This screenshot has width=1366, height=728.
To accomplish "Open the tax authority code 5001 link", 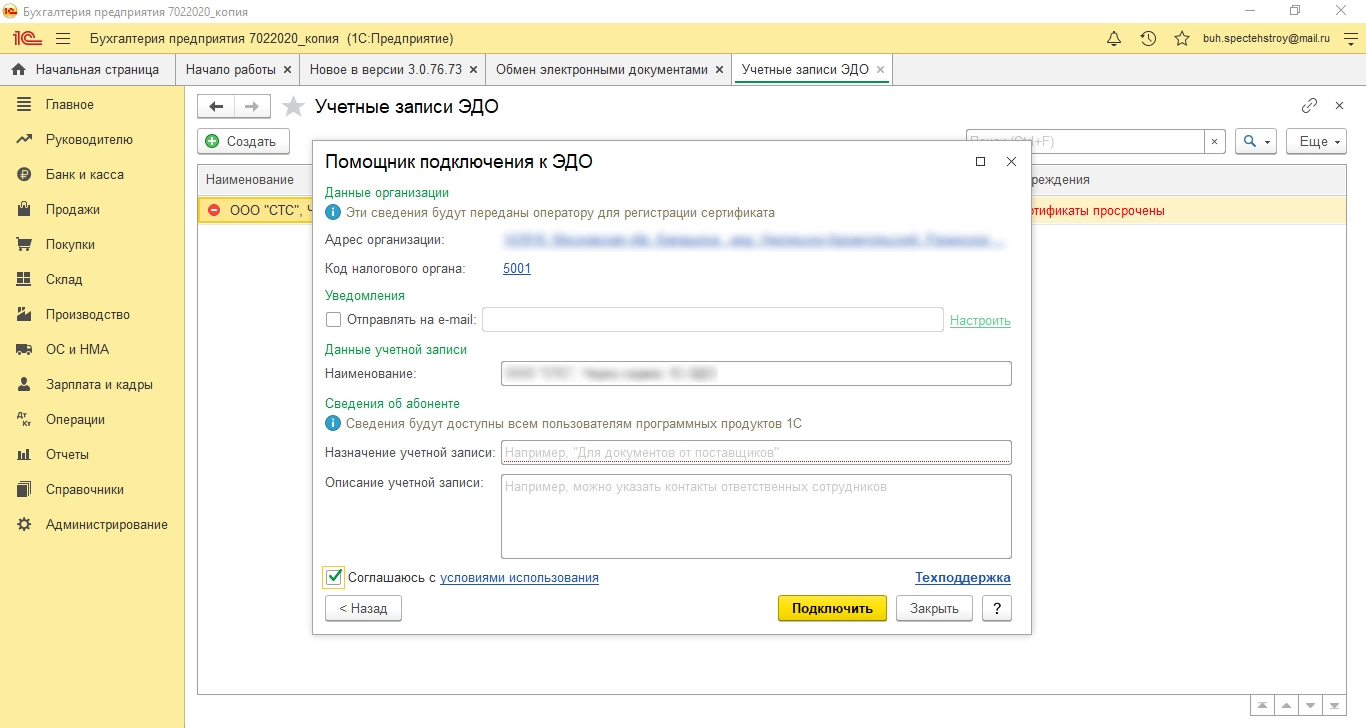I will coord(517,269).
